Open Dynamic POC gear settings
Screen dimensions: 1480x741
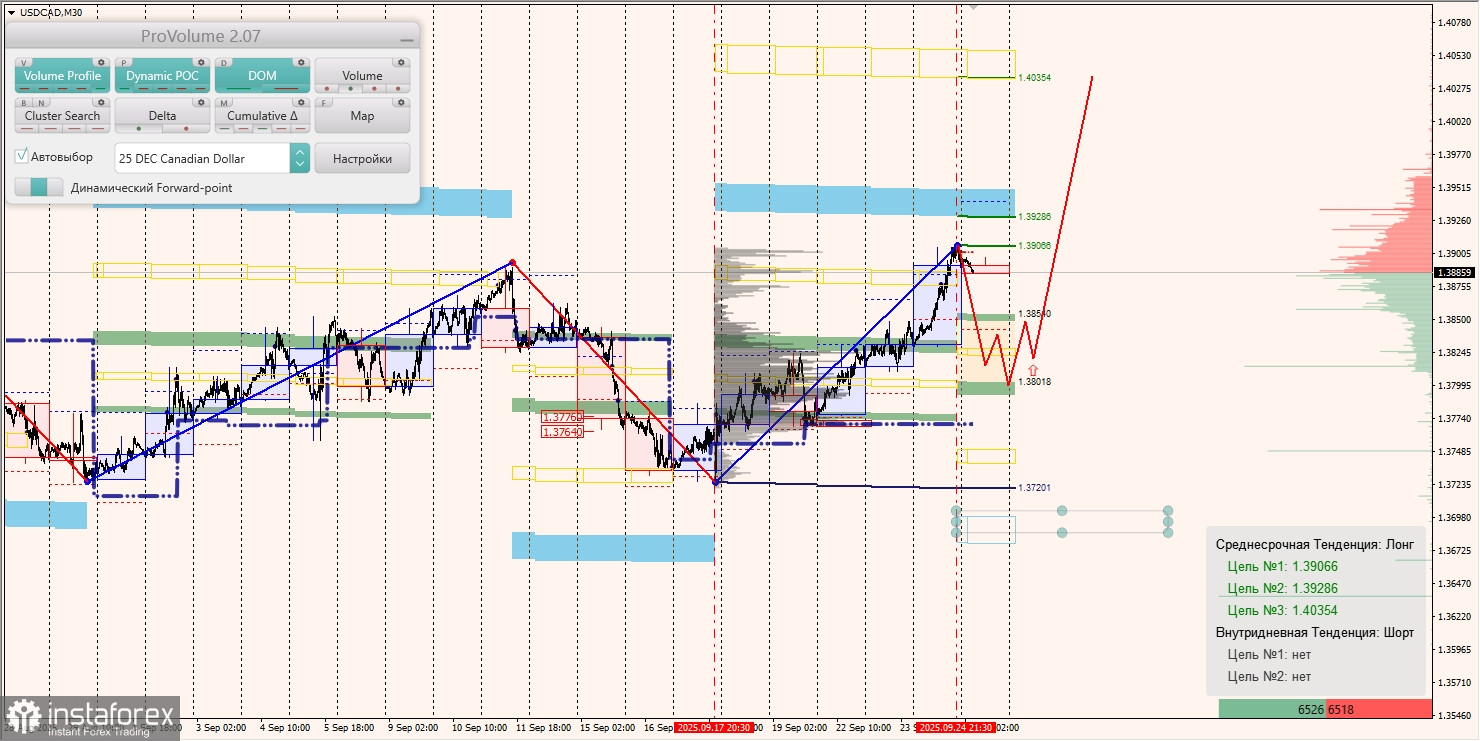201,62
